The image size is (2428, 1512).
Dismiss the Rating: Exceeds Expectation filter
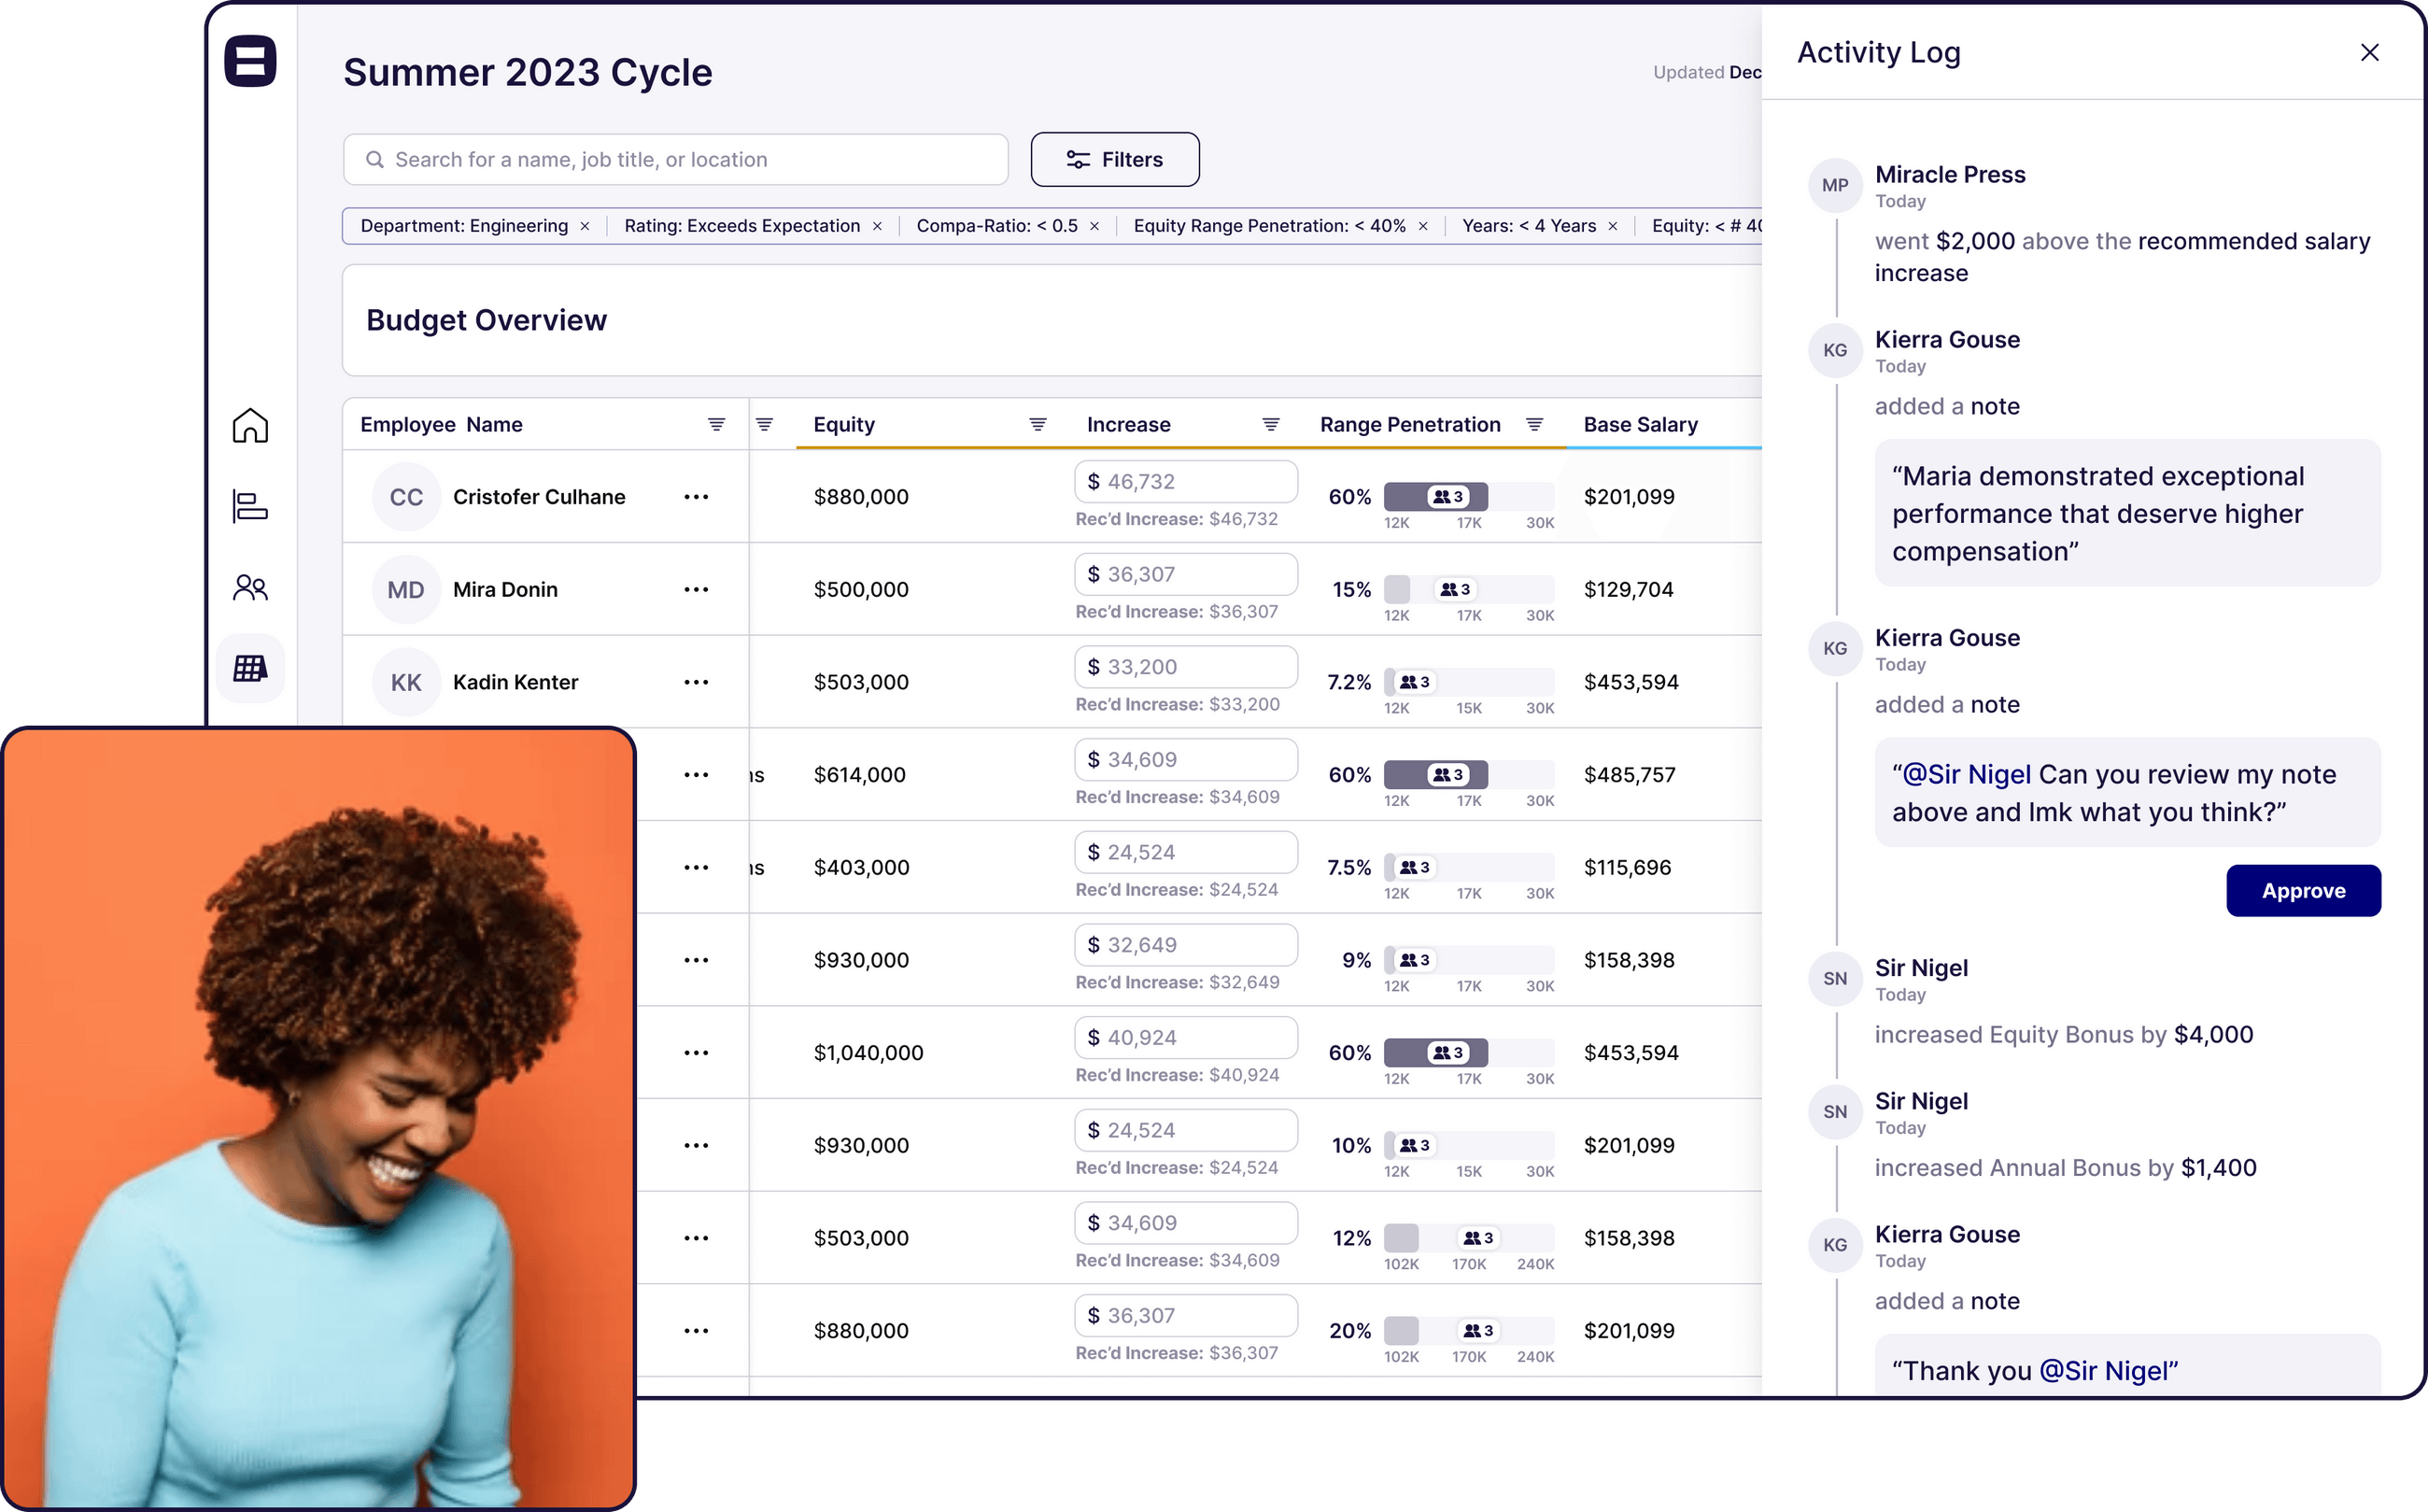878,226
